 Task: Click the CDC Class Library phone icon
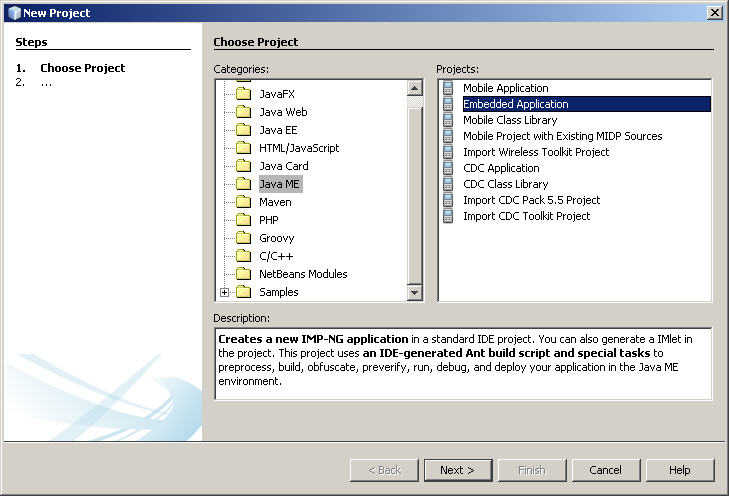click(448, 184)
